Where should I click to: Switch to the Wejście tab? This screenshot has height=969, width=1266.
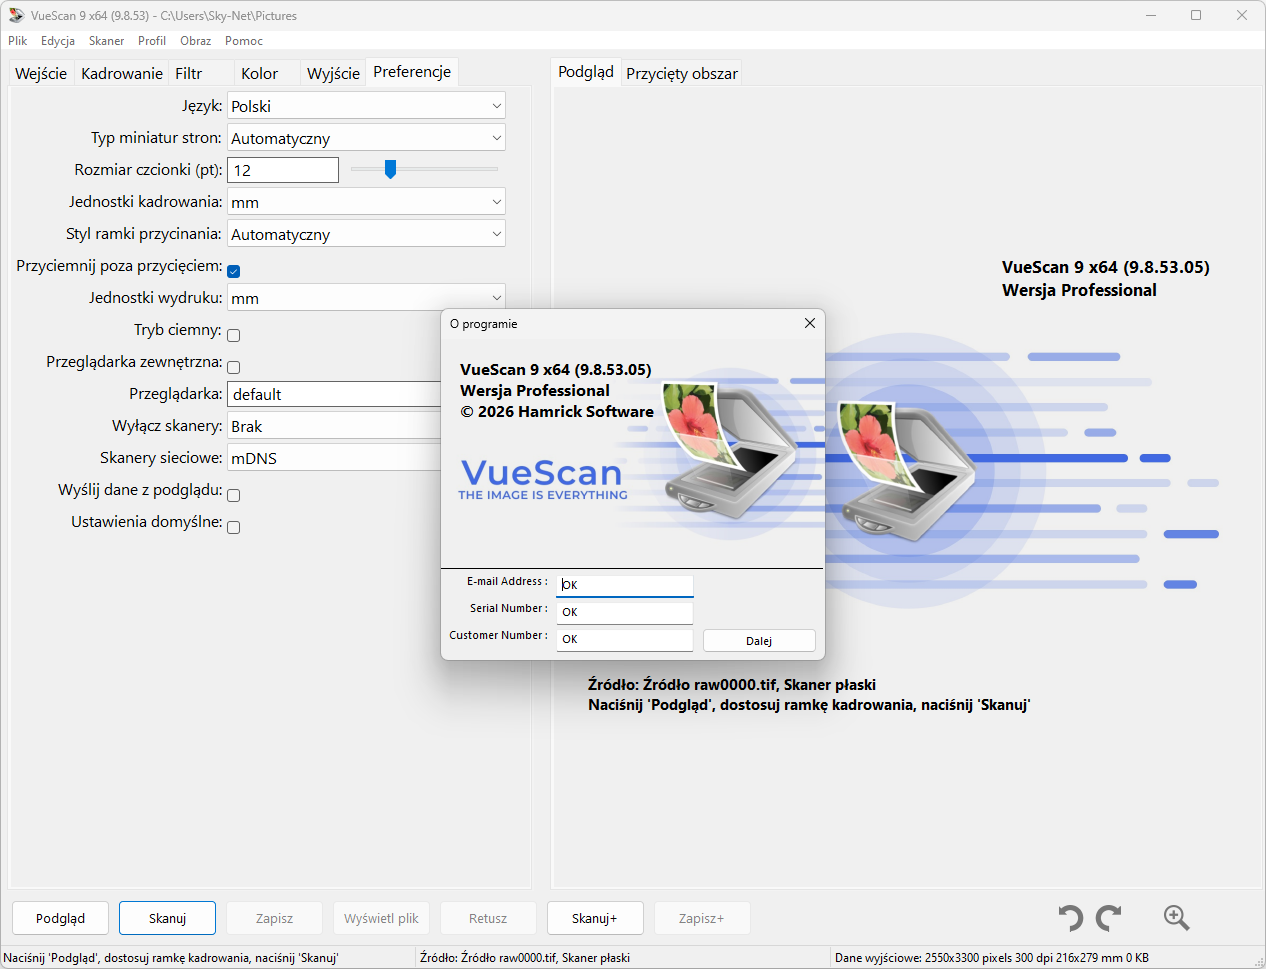[x=41, y=73]
